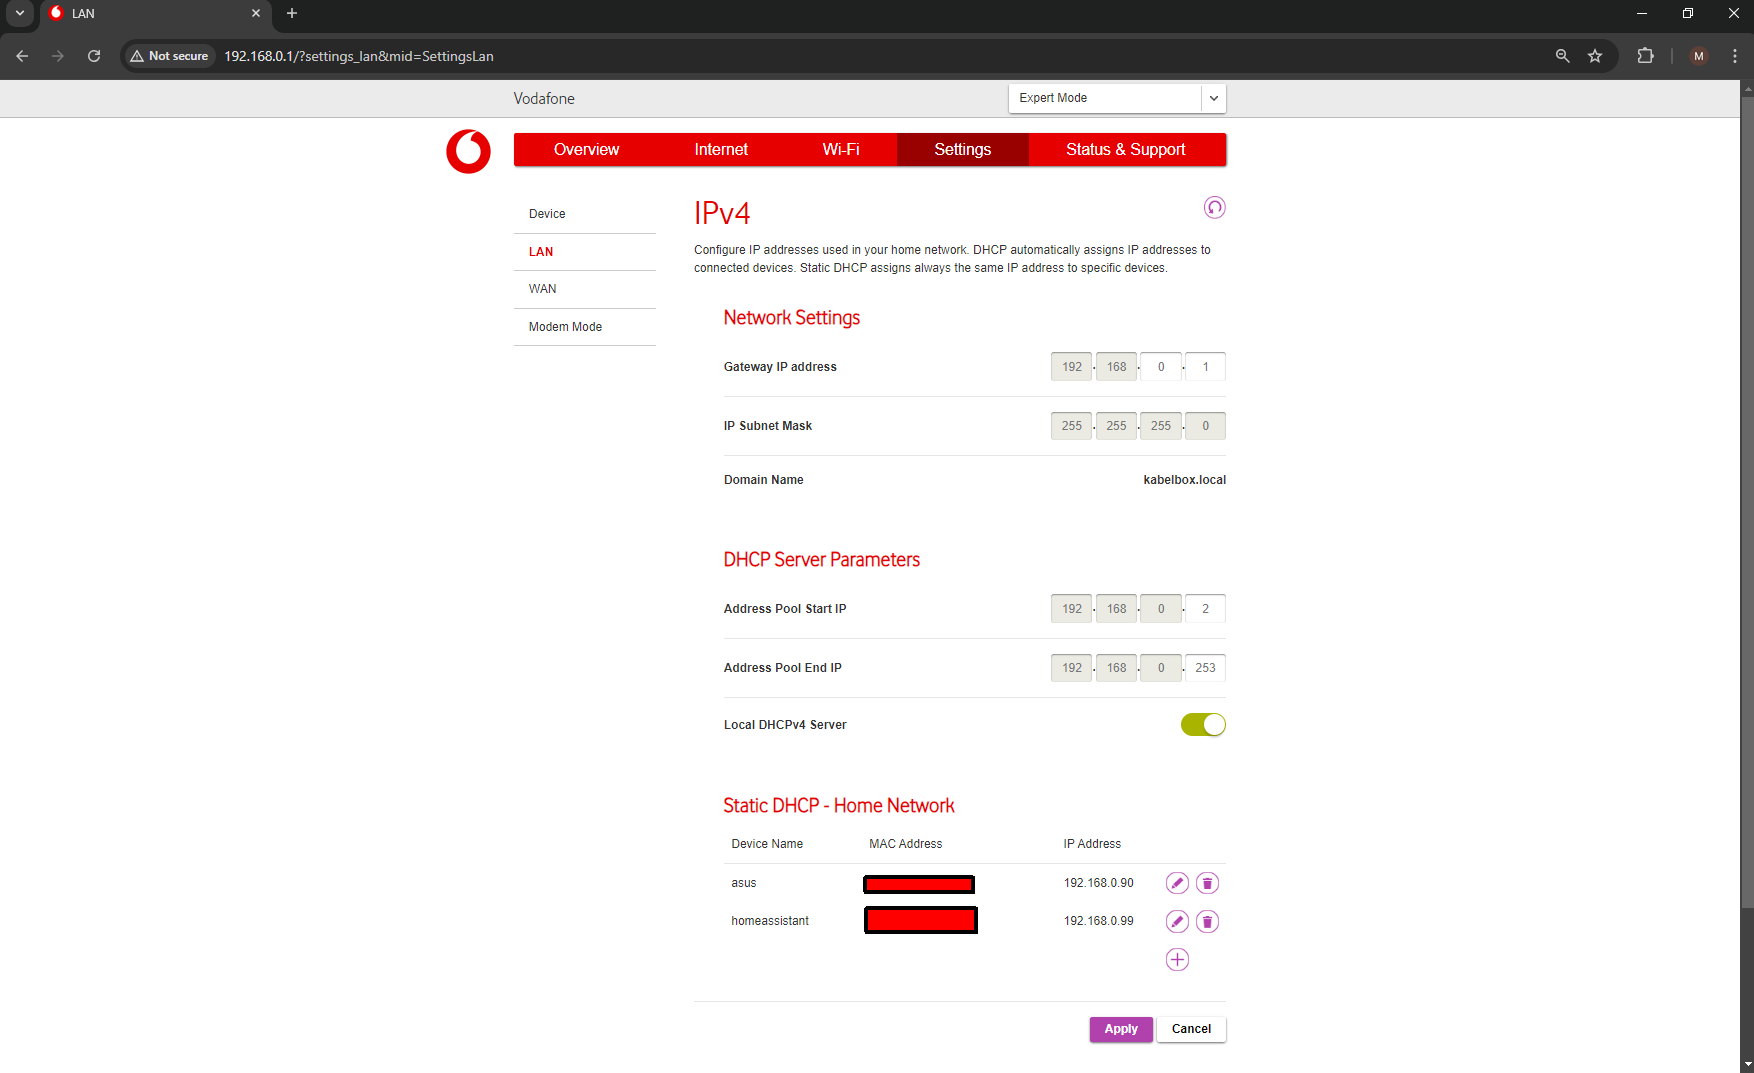Expand the browser tab search dropdown
This screenshot has width=1754, height=1073.
pos(19,13)
